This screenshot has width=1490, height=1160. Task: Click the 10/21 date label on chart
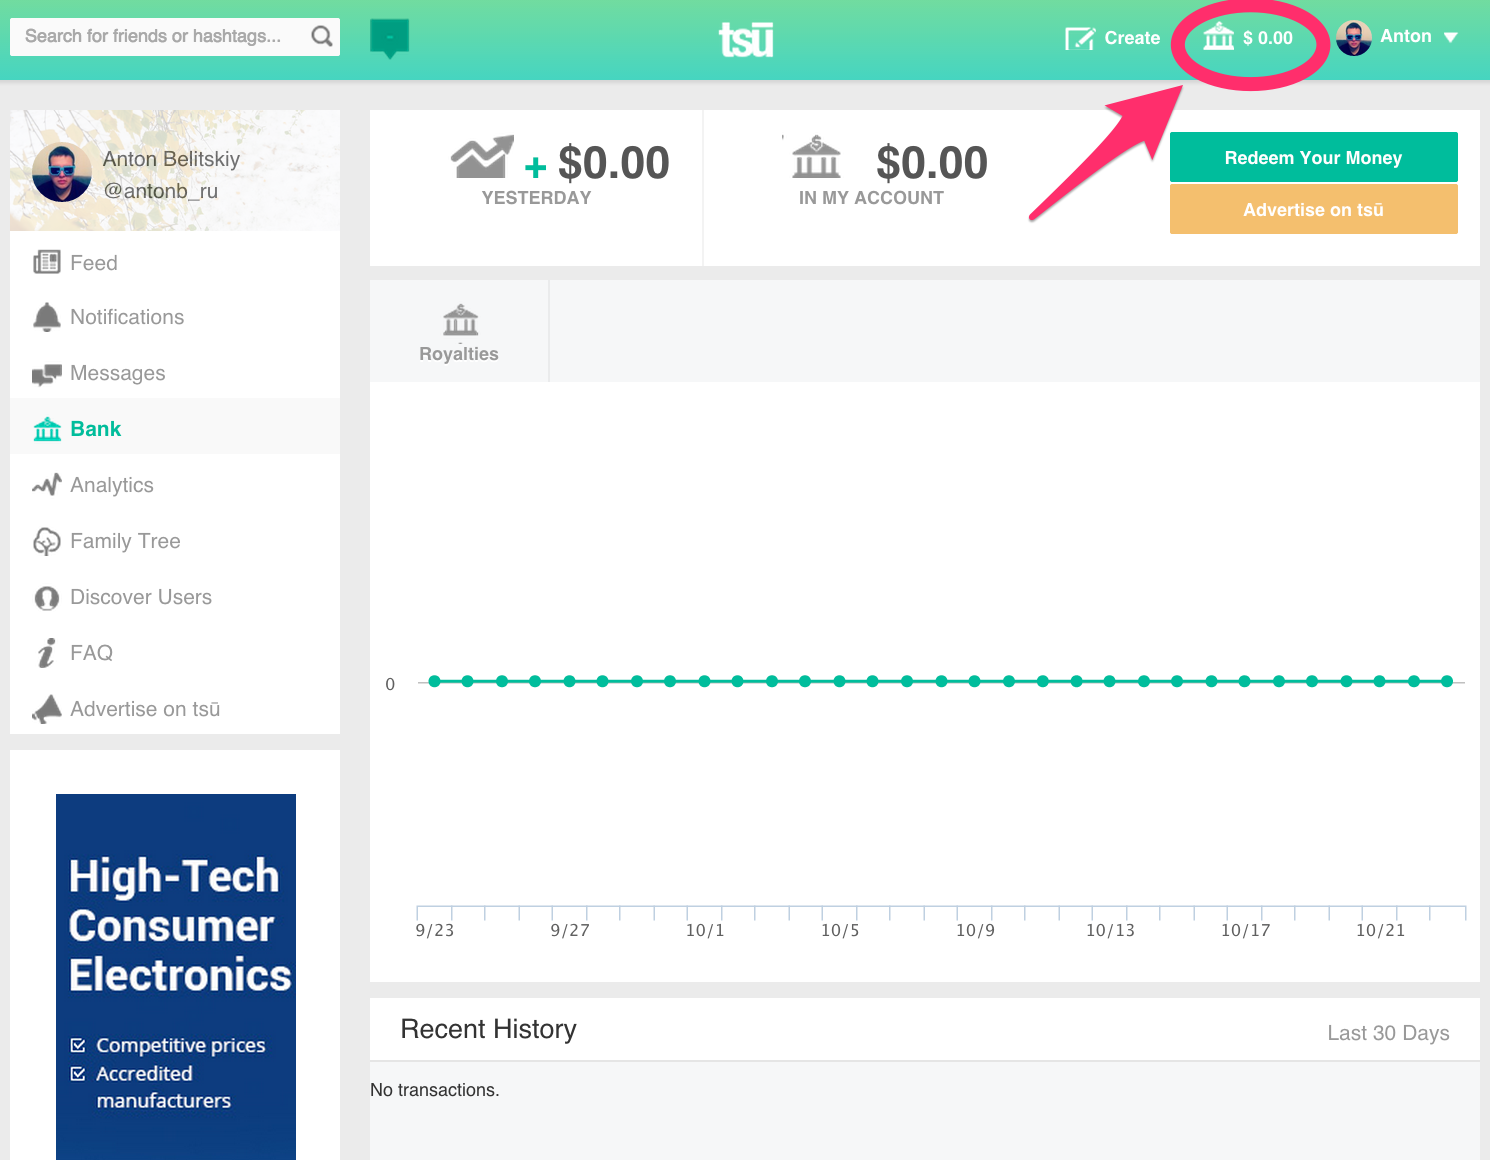coord(1380,930)
